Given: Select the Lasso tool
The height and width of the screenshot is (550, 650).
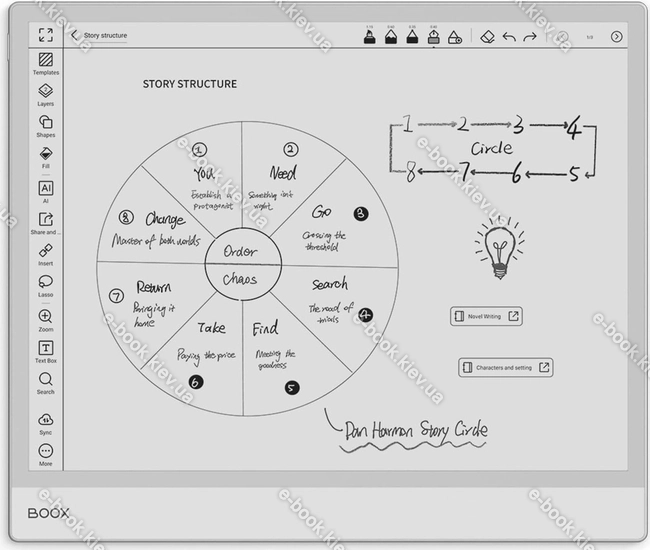Looking at the screenshot, I should [x=46, y=286].
